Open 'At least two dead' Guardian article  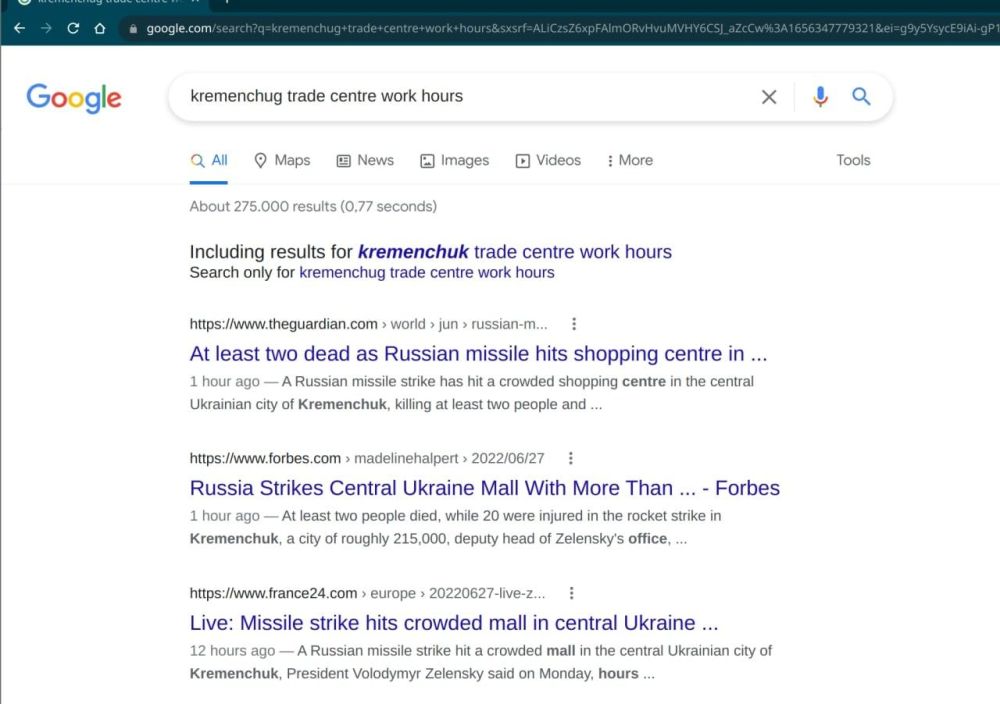[x=478, y=353]
